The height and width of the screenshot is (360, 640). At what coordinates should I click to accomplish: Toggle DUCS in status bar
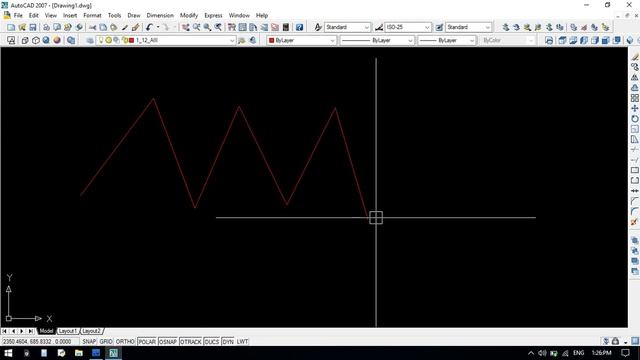tap(211, 342)
